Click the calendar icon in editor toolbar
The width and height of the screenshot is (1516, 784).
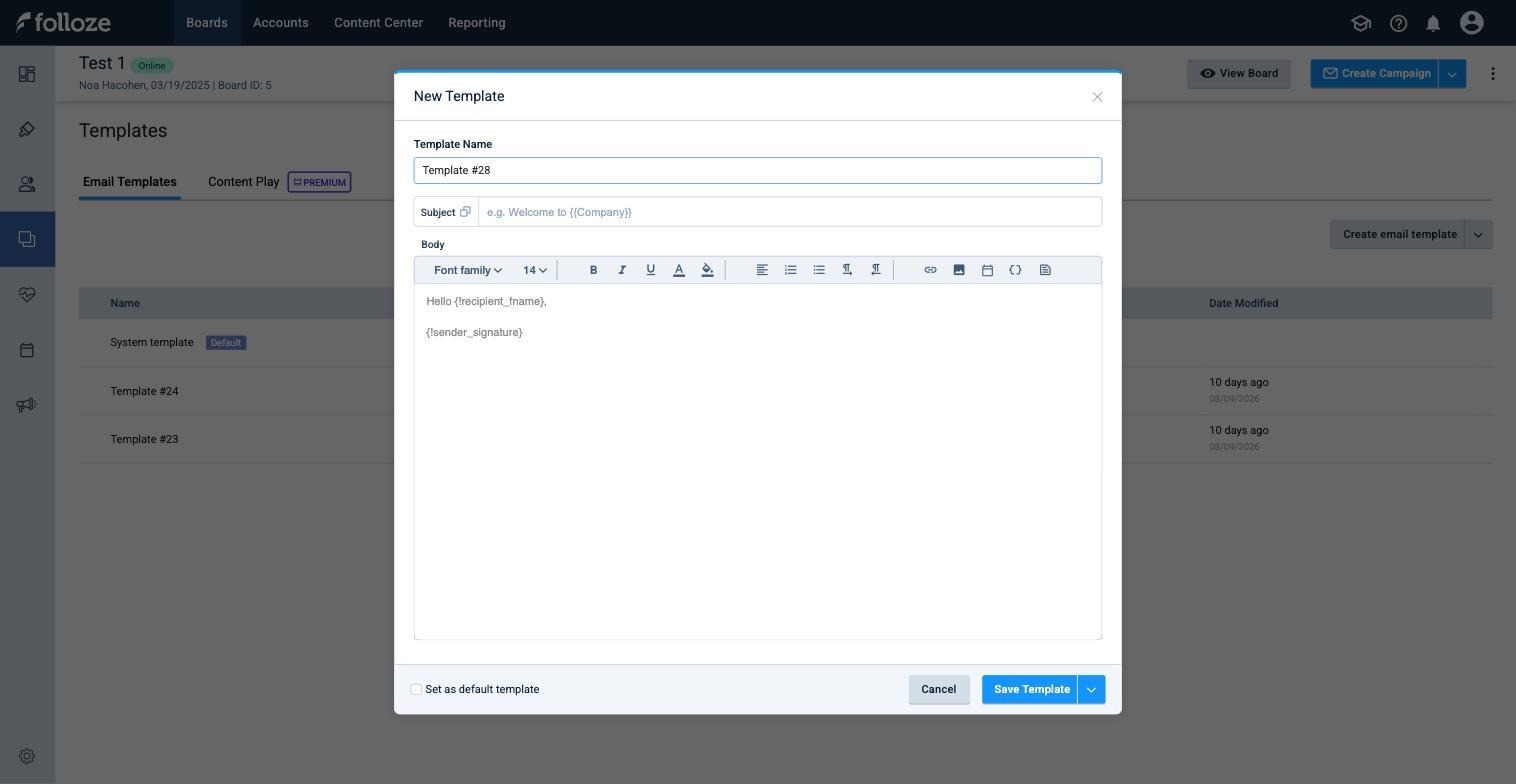[x=987, y=270]
